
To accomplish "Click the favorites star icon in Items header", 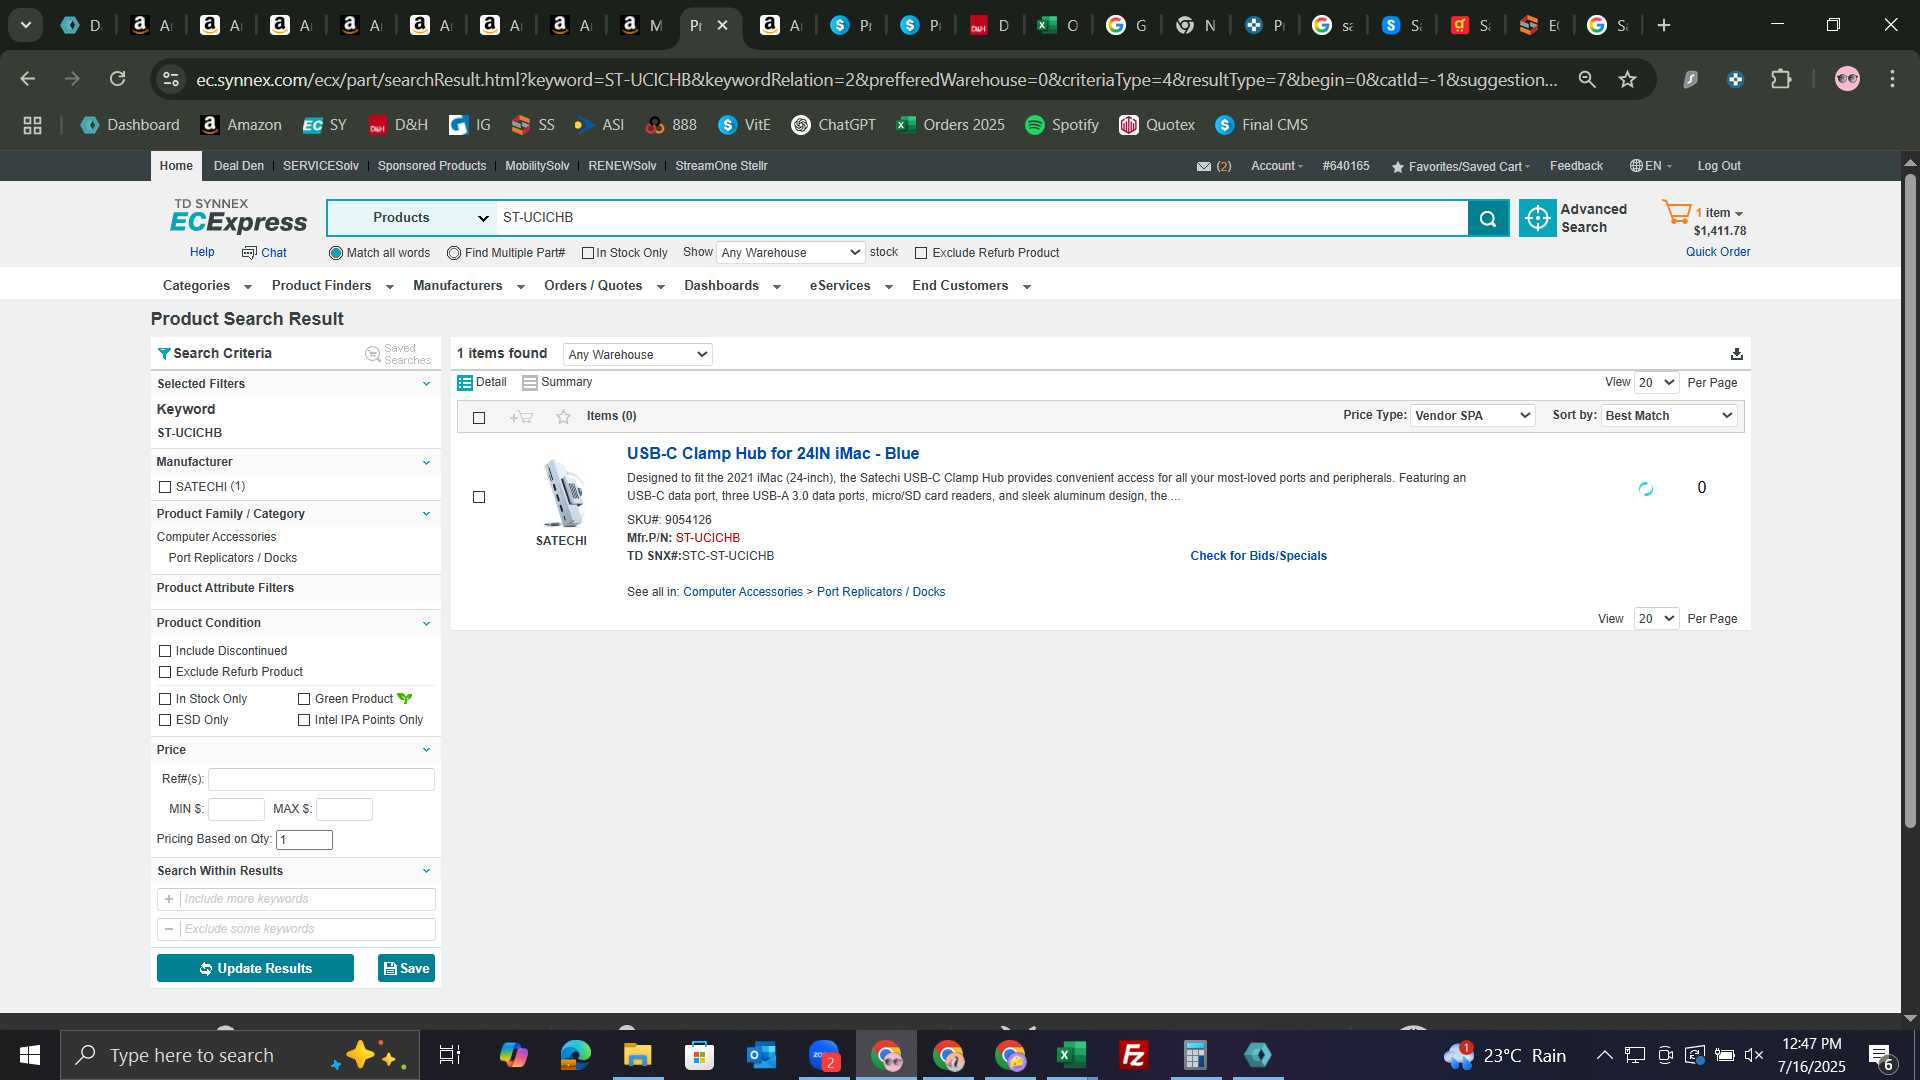I will point(564,417).
